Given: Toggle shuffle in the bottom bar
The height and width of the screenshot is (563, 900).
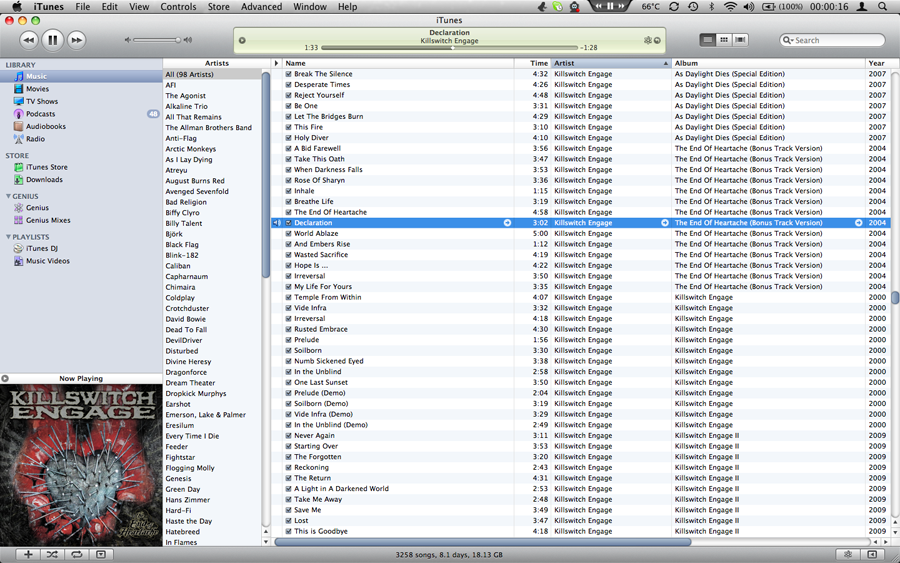Looking at the screenshot, I should coord(52,554).
